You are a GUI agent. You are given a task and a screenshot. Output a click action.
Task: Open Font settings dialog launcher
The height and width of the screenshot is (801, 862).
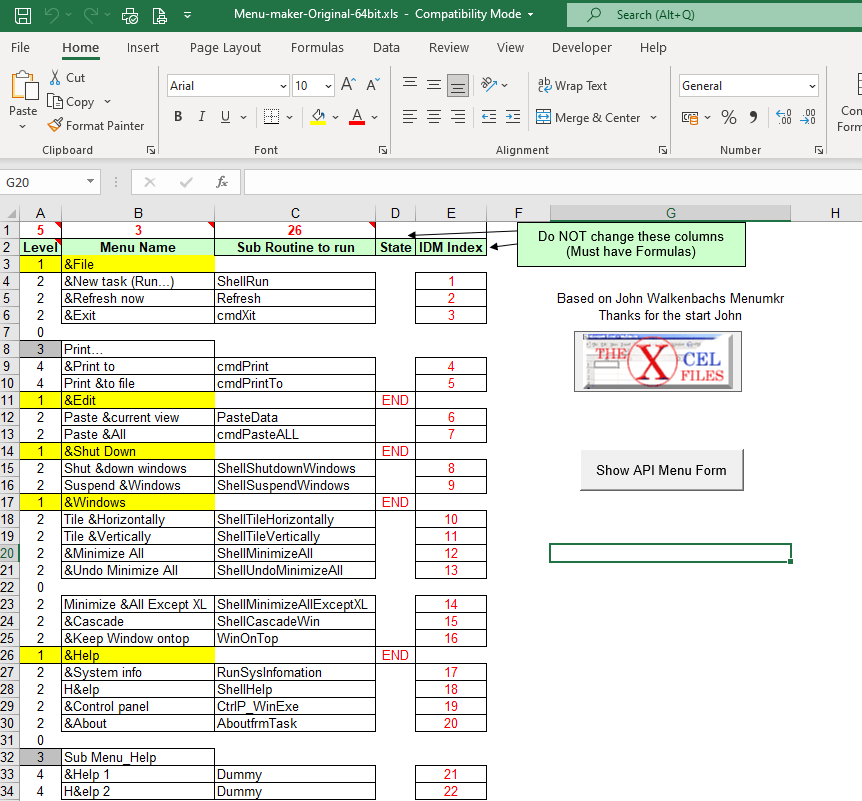coord(383,150)
